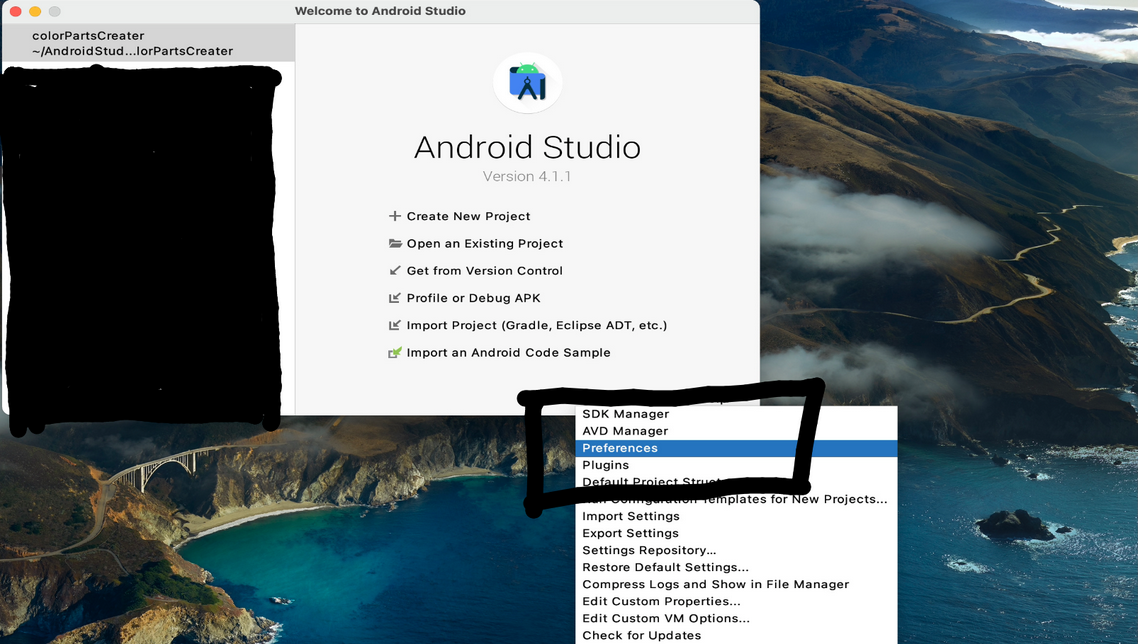Open the colorPartsCreater recent project

(148, 43)
